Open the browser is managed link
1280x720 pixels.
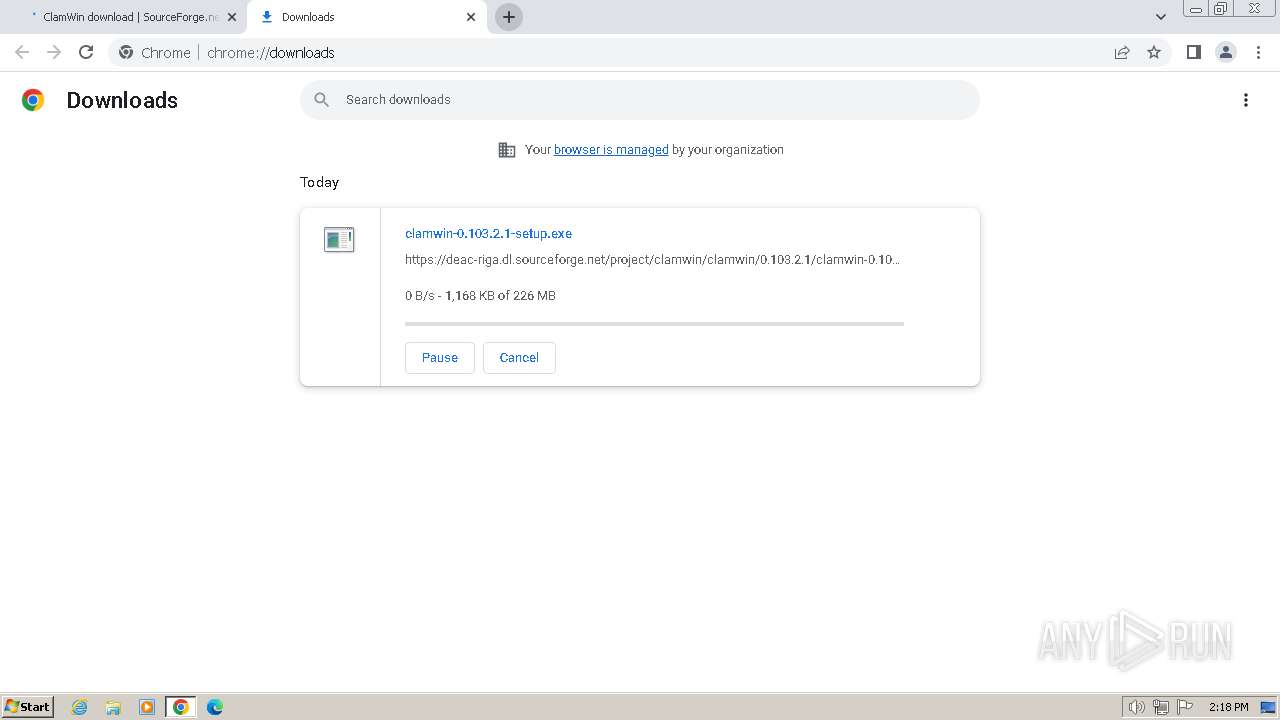tap(611, 149)
